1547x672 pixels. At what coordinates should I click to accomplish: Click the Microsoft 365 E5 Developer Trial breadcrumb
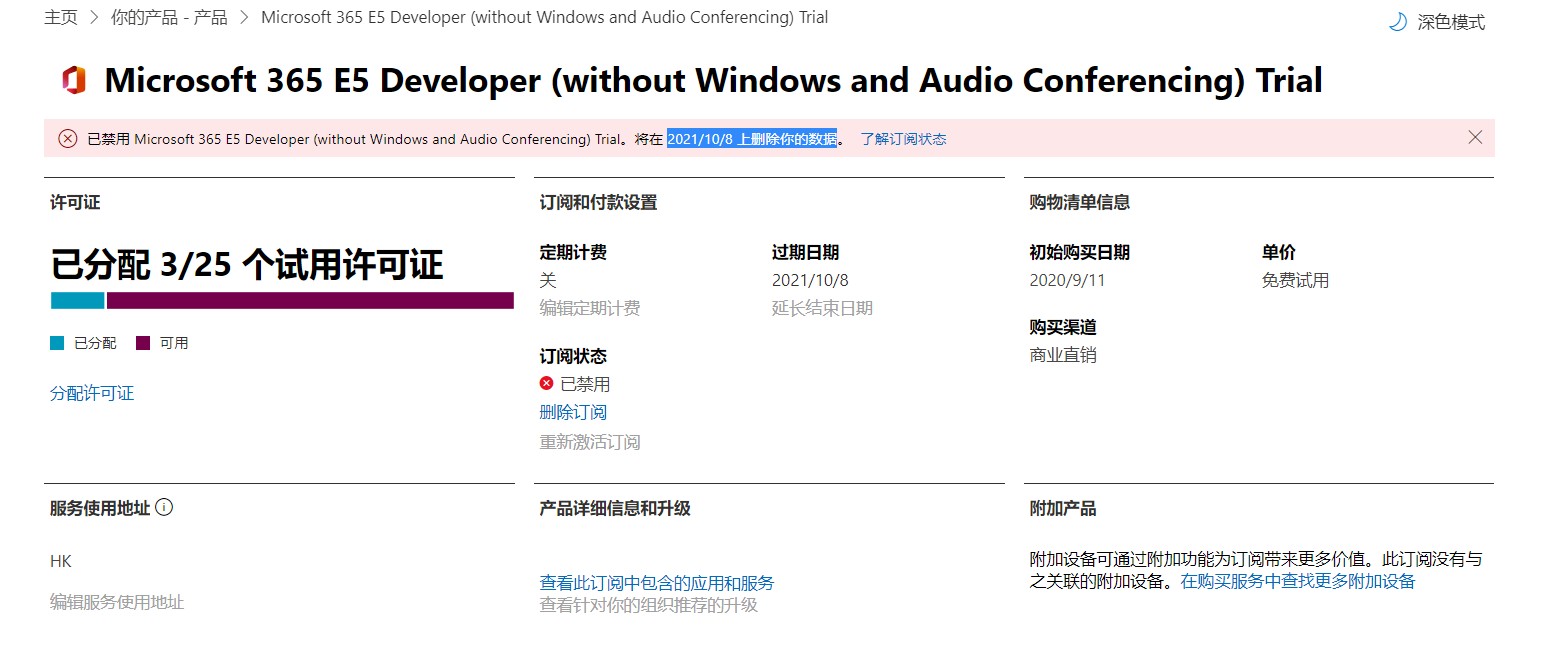tap(544, 18)
